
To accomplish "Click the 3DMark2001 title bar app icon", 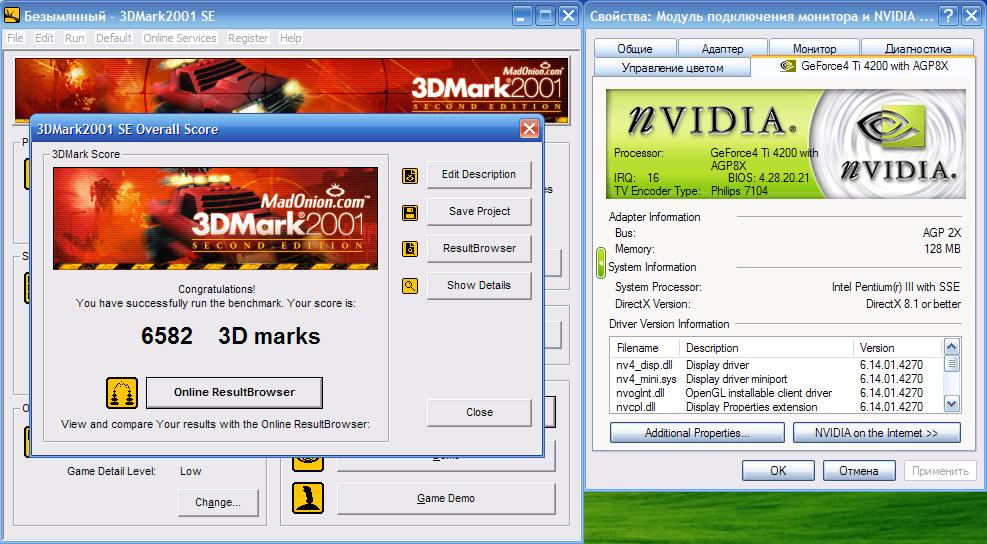I will tap(11, 15).
